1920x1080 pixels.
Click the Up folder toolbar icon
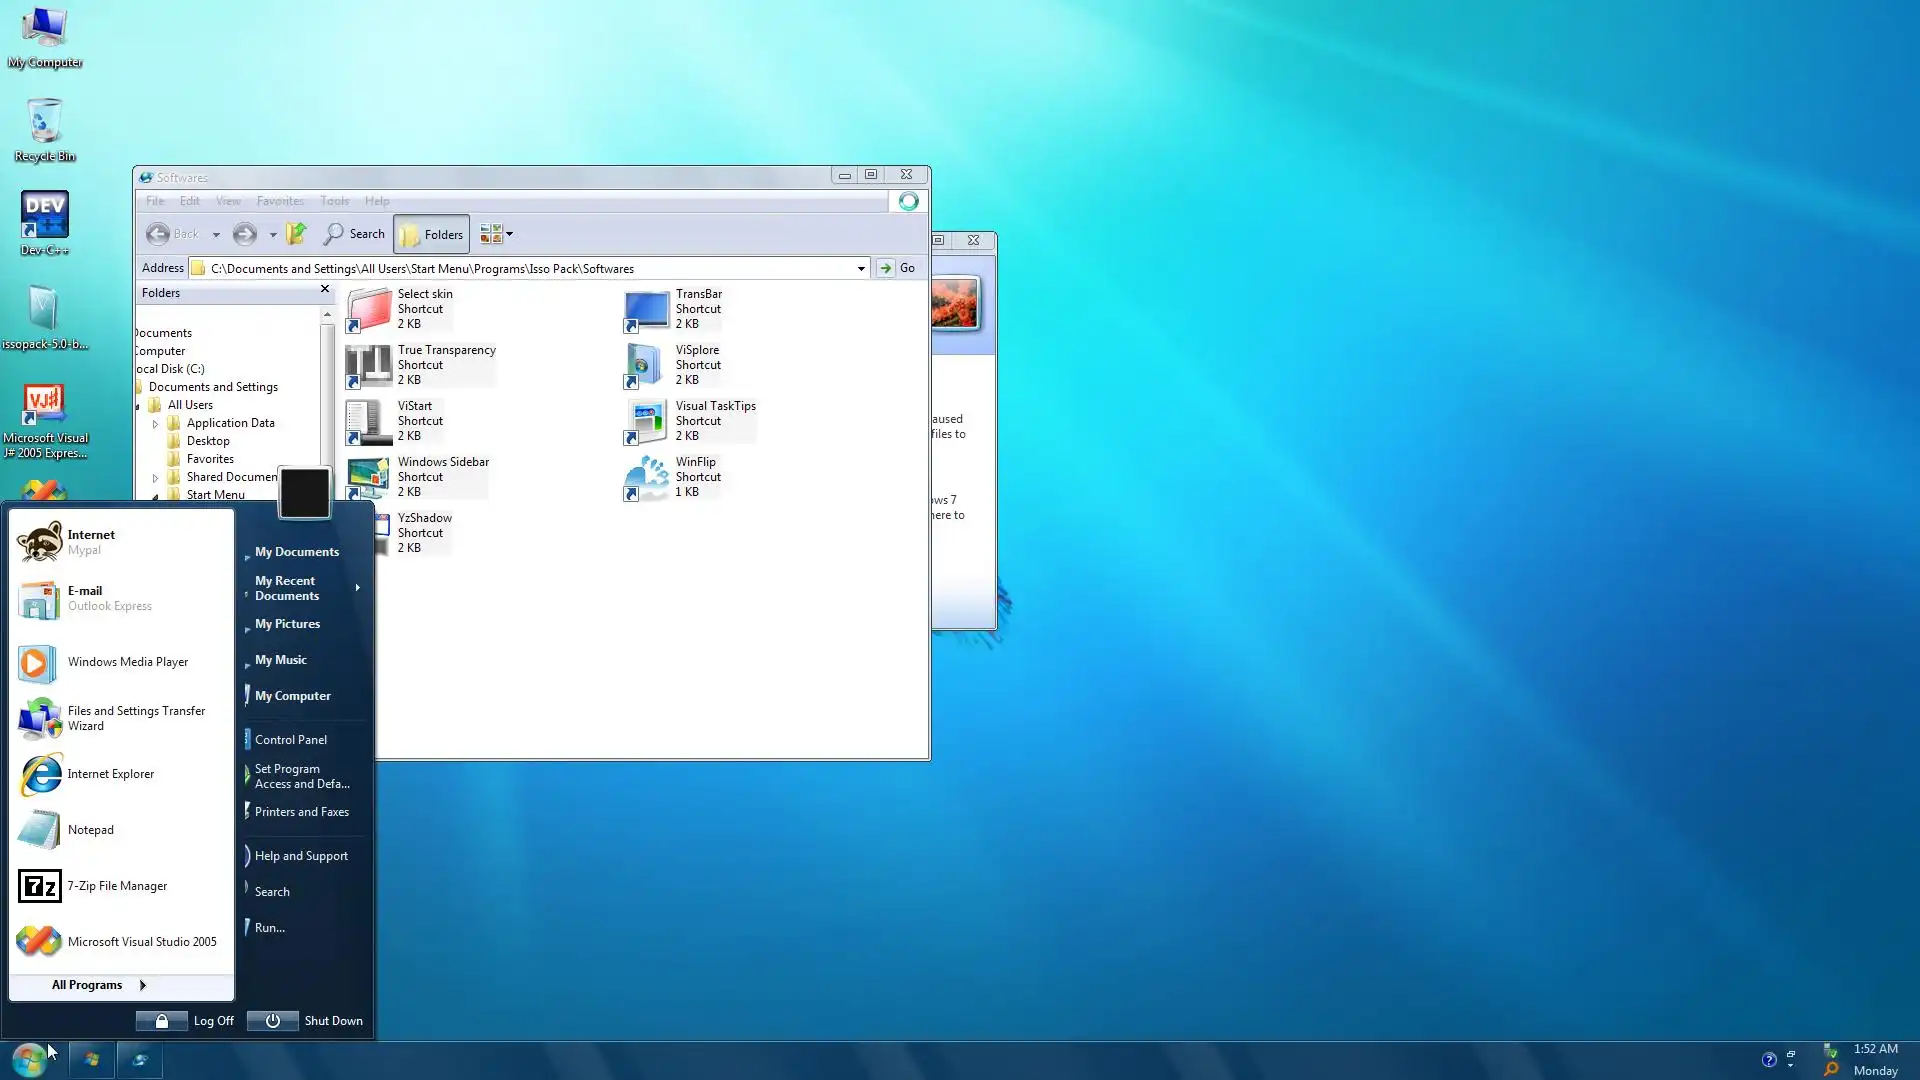coord(296,234)
